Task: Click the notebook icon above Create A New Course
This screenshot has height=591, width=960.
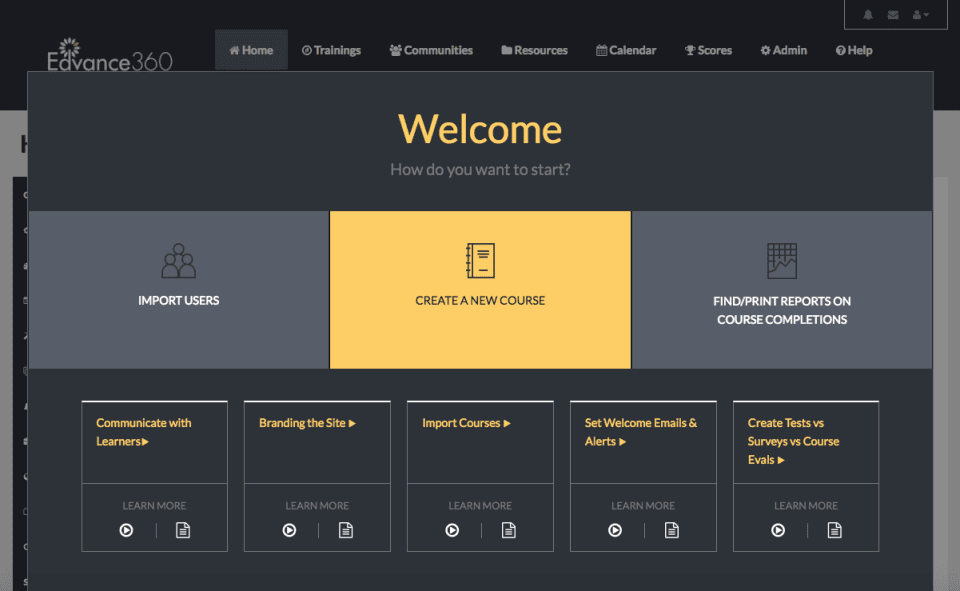Action: click(x=480, y=260)
